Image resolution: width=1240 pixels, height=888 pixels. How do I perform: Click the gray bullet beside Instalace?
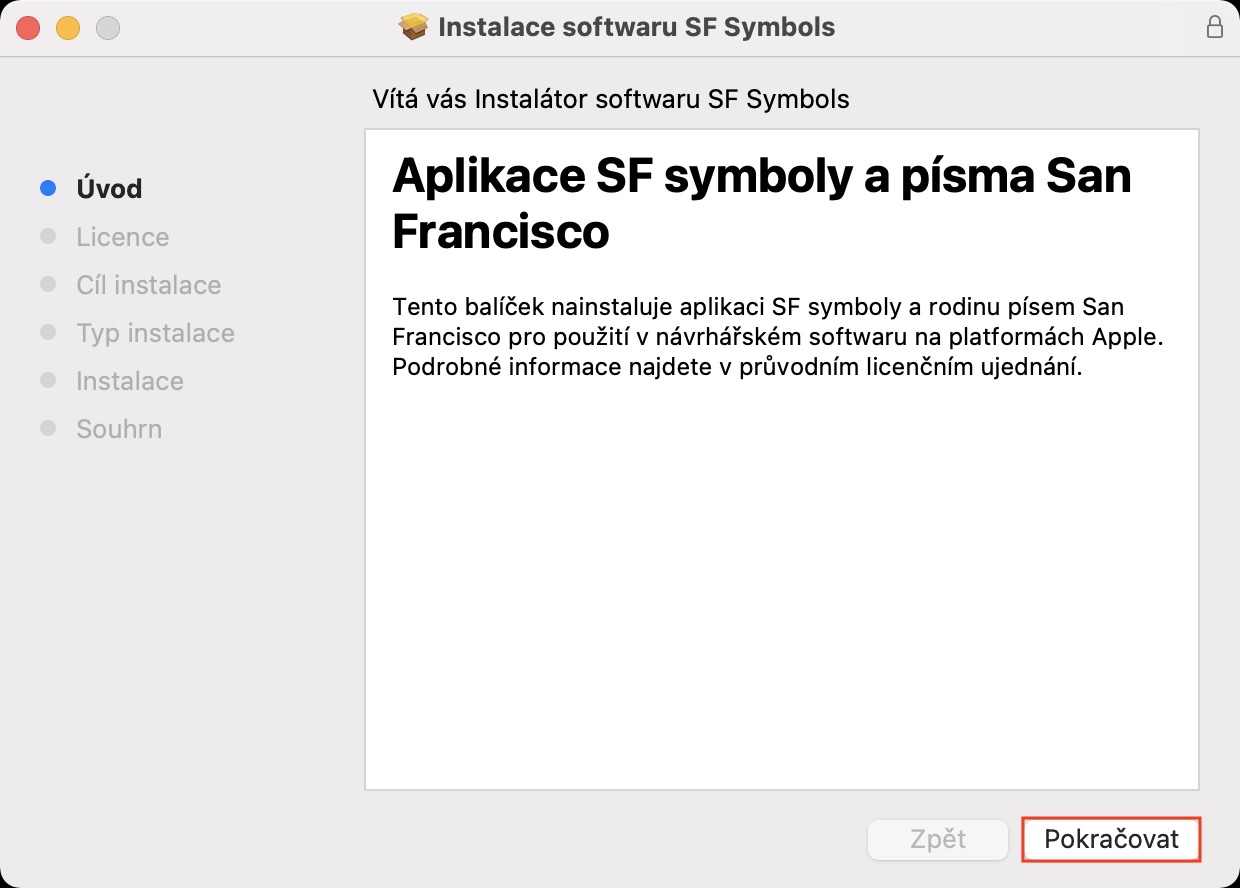(x=48, y=380)
